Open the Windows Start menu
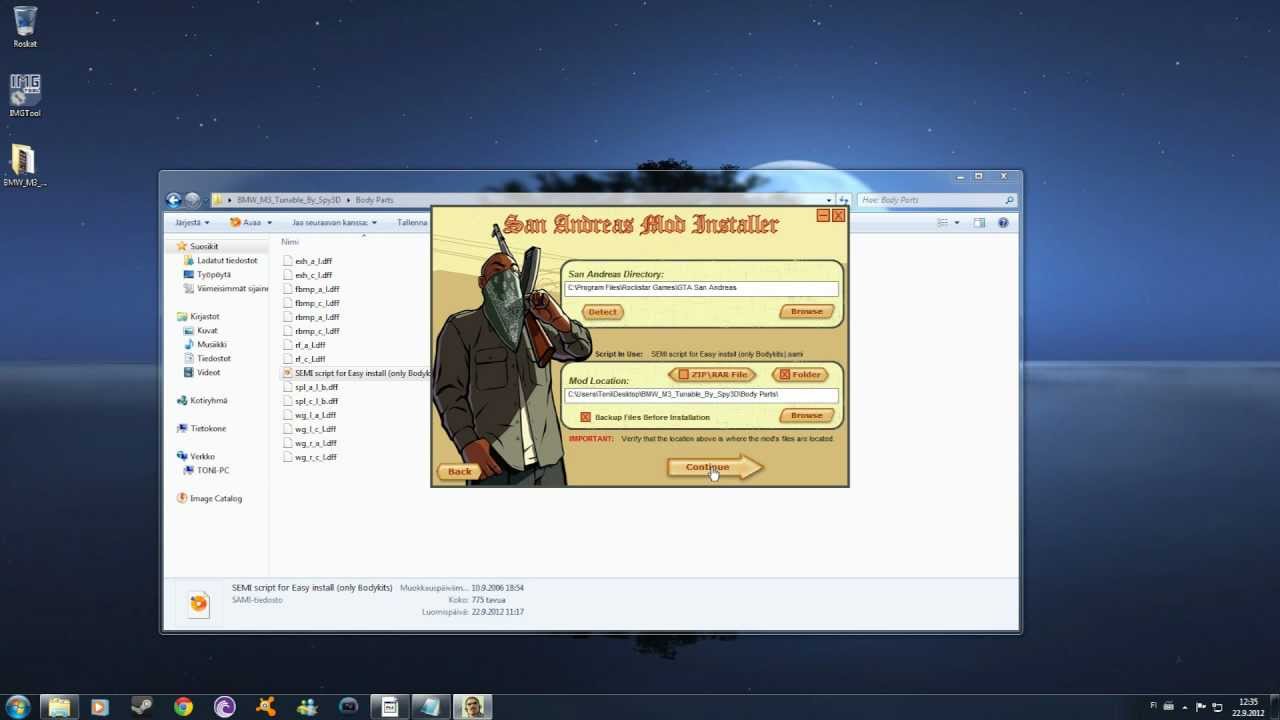This screenshot has width=1280, height=720. pyautogui.click(x=17, y=707)
